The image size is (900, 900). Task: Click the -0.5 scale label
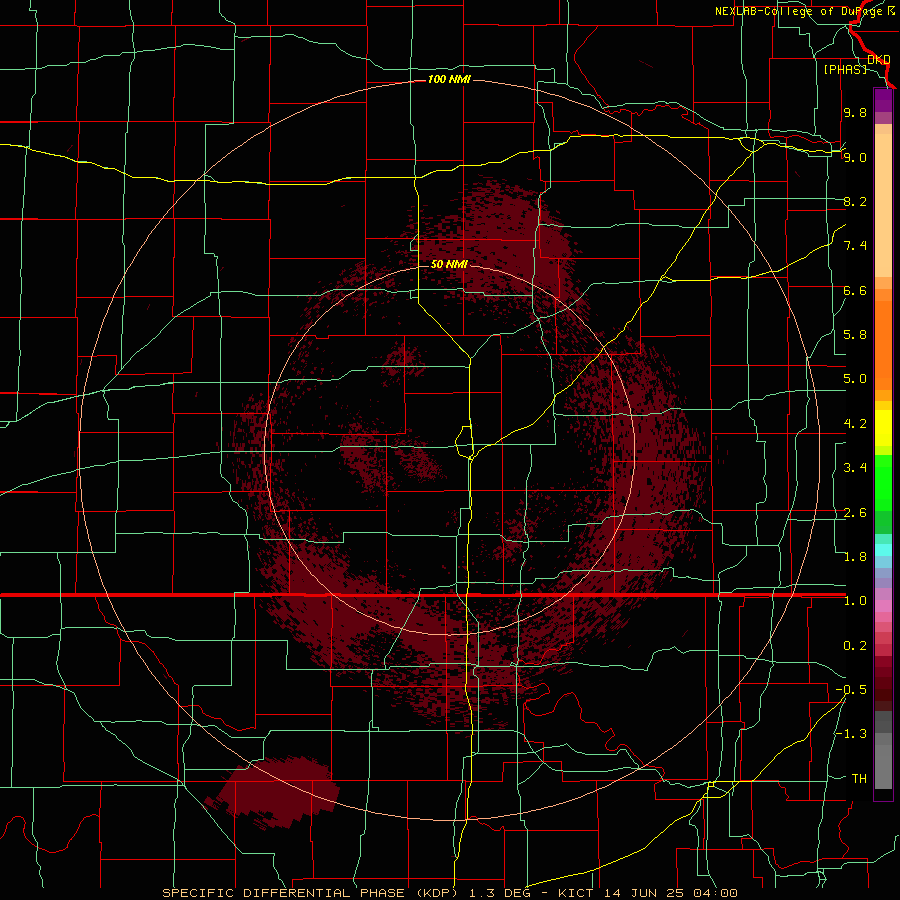[x=851, y=690]
